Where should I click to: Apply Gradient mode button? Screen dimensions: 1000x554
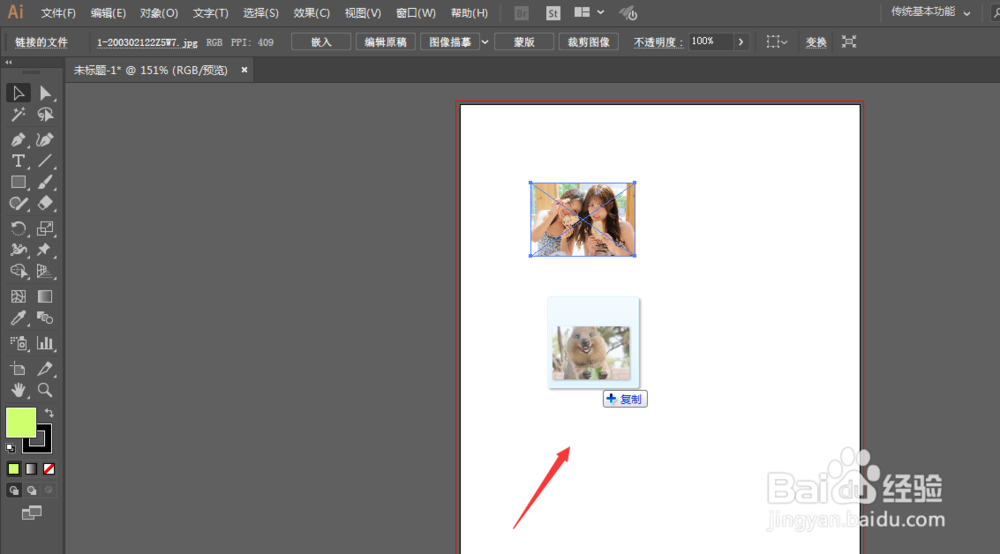coord(31,469)
